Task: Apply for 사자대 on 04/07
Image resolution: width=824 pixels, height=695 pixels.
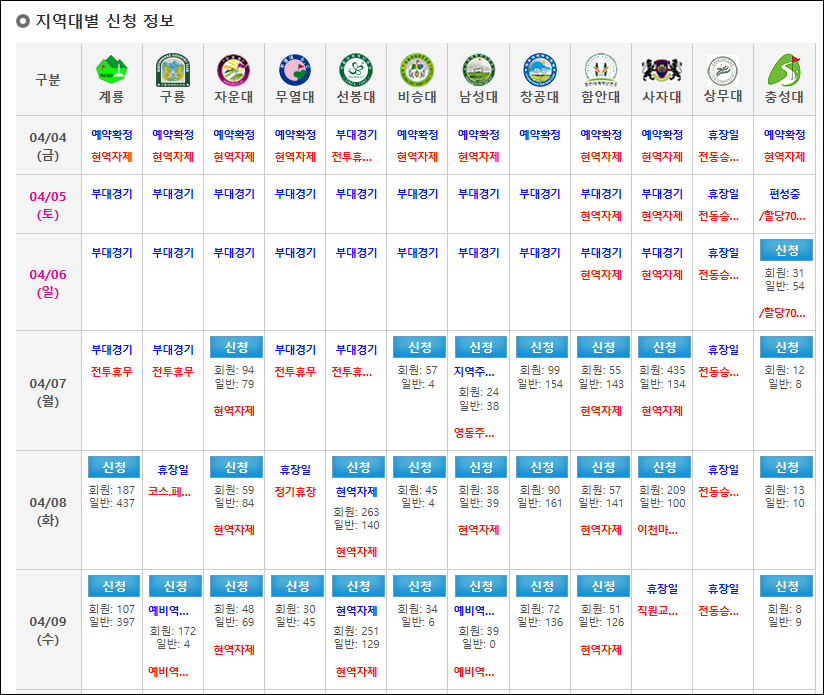Action: [x=664, y=347]
